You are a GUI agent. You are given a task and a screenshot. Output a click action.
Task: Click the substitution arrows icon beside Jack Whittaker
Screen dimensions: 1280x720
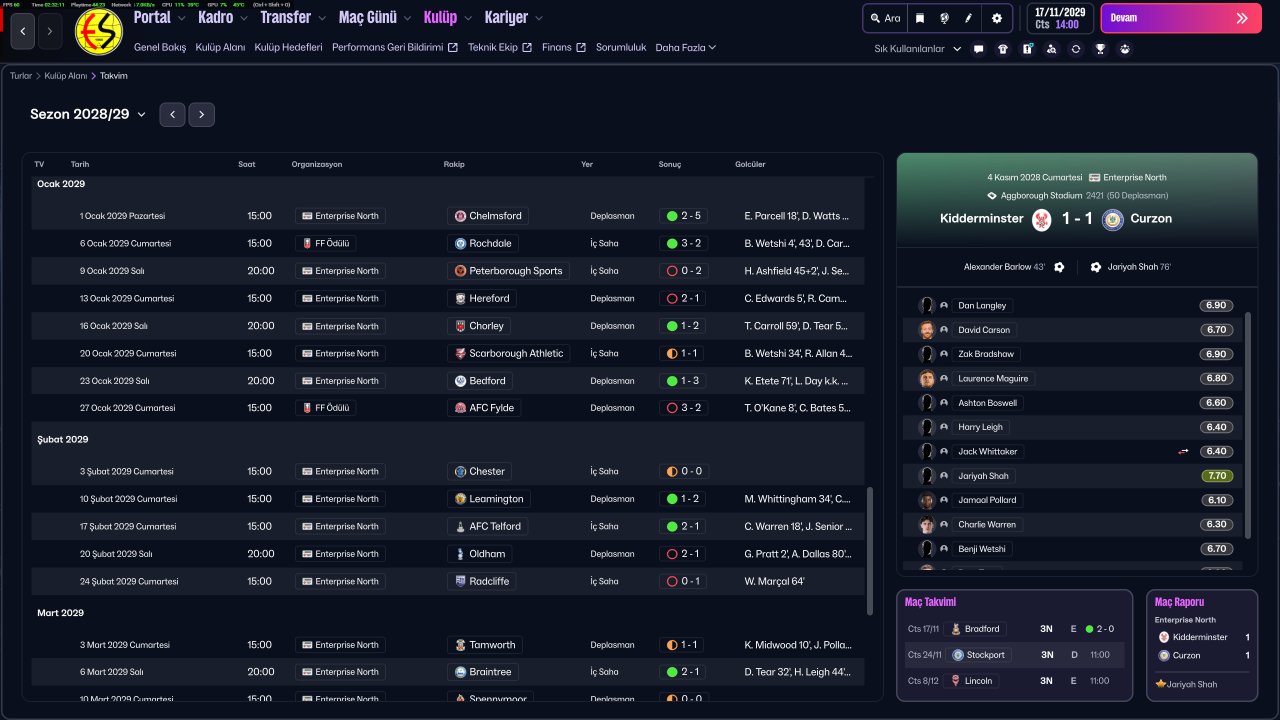pos(1183,452)
